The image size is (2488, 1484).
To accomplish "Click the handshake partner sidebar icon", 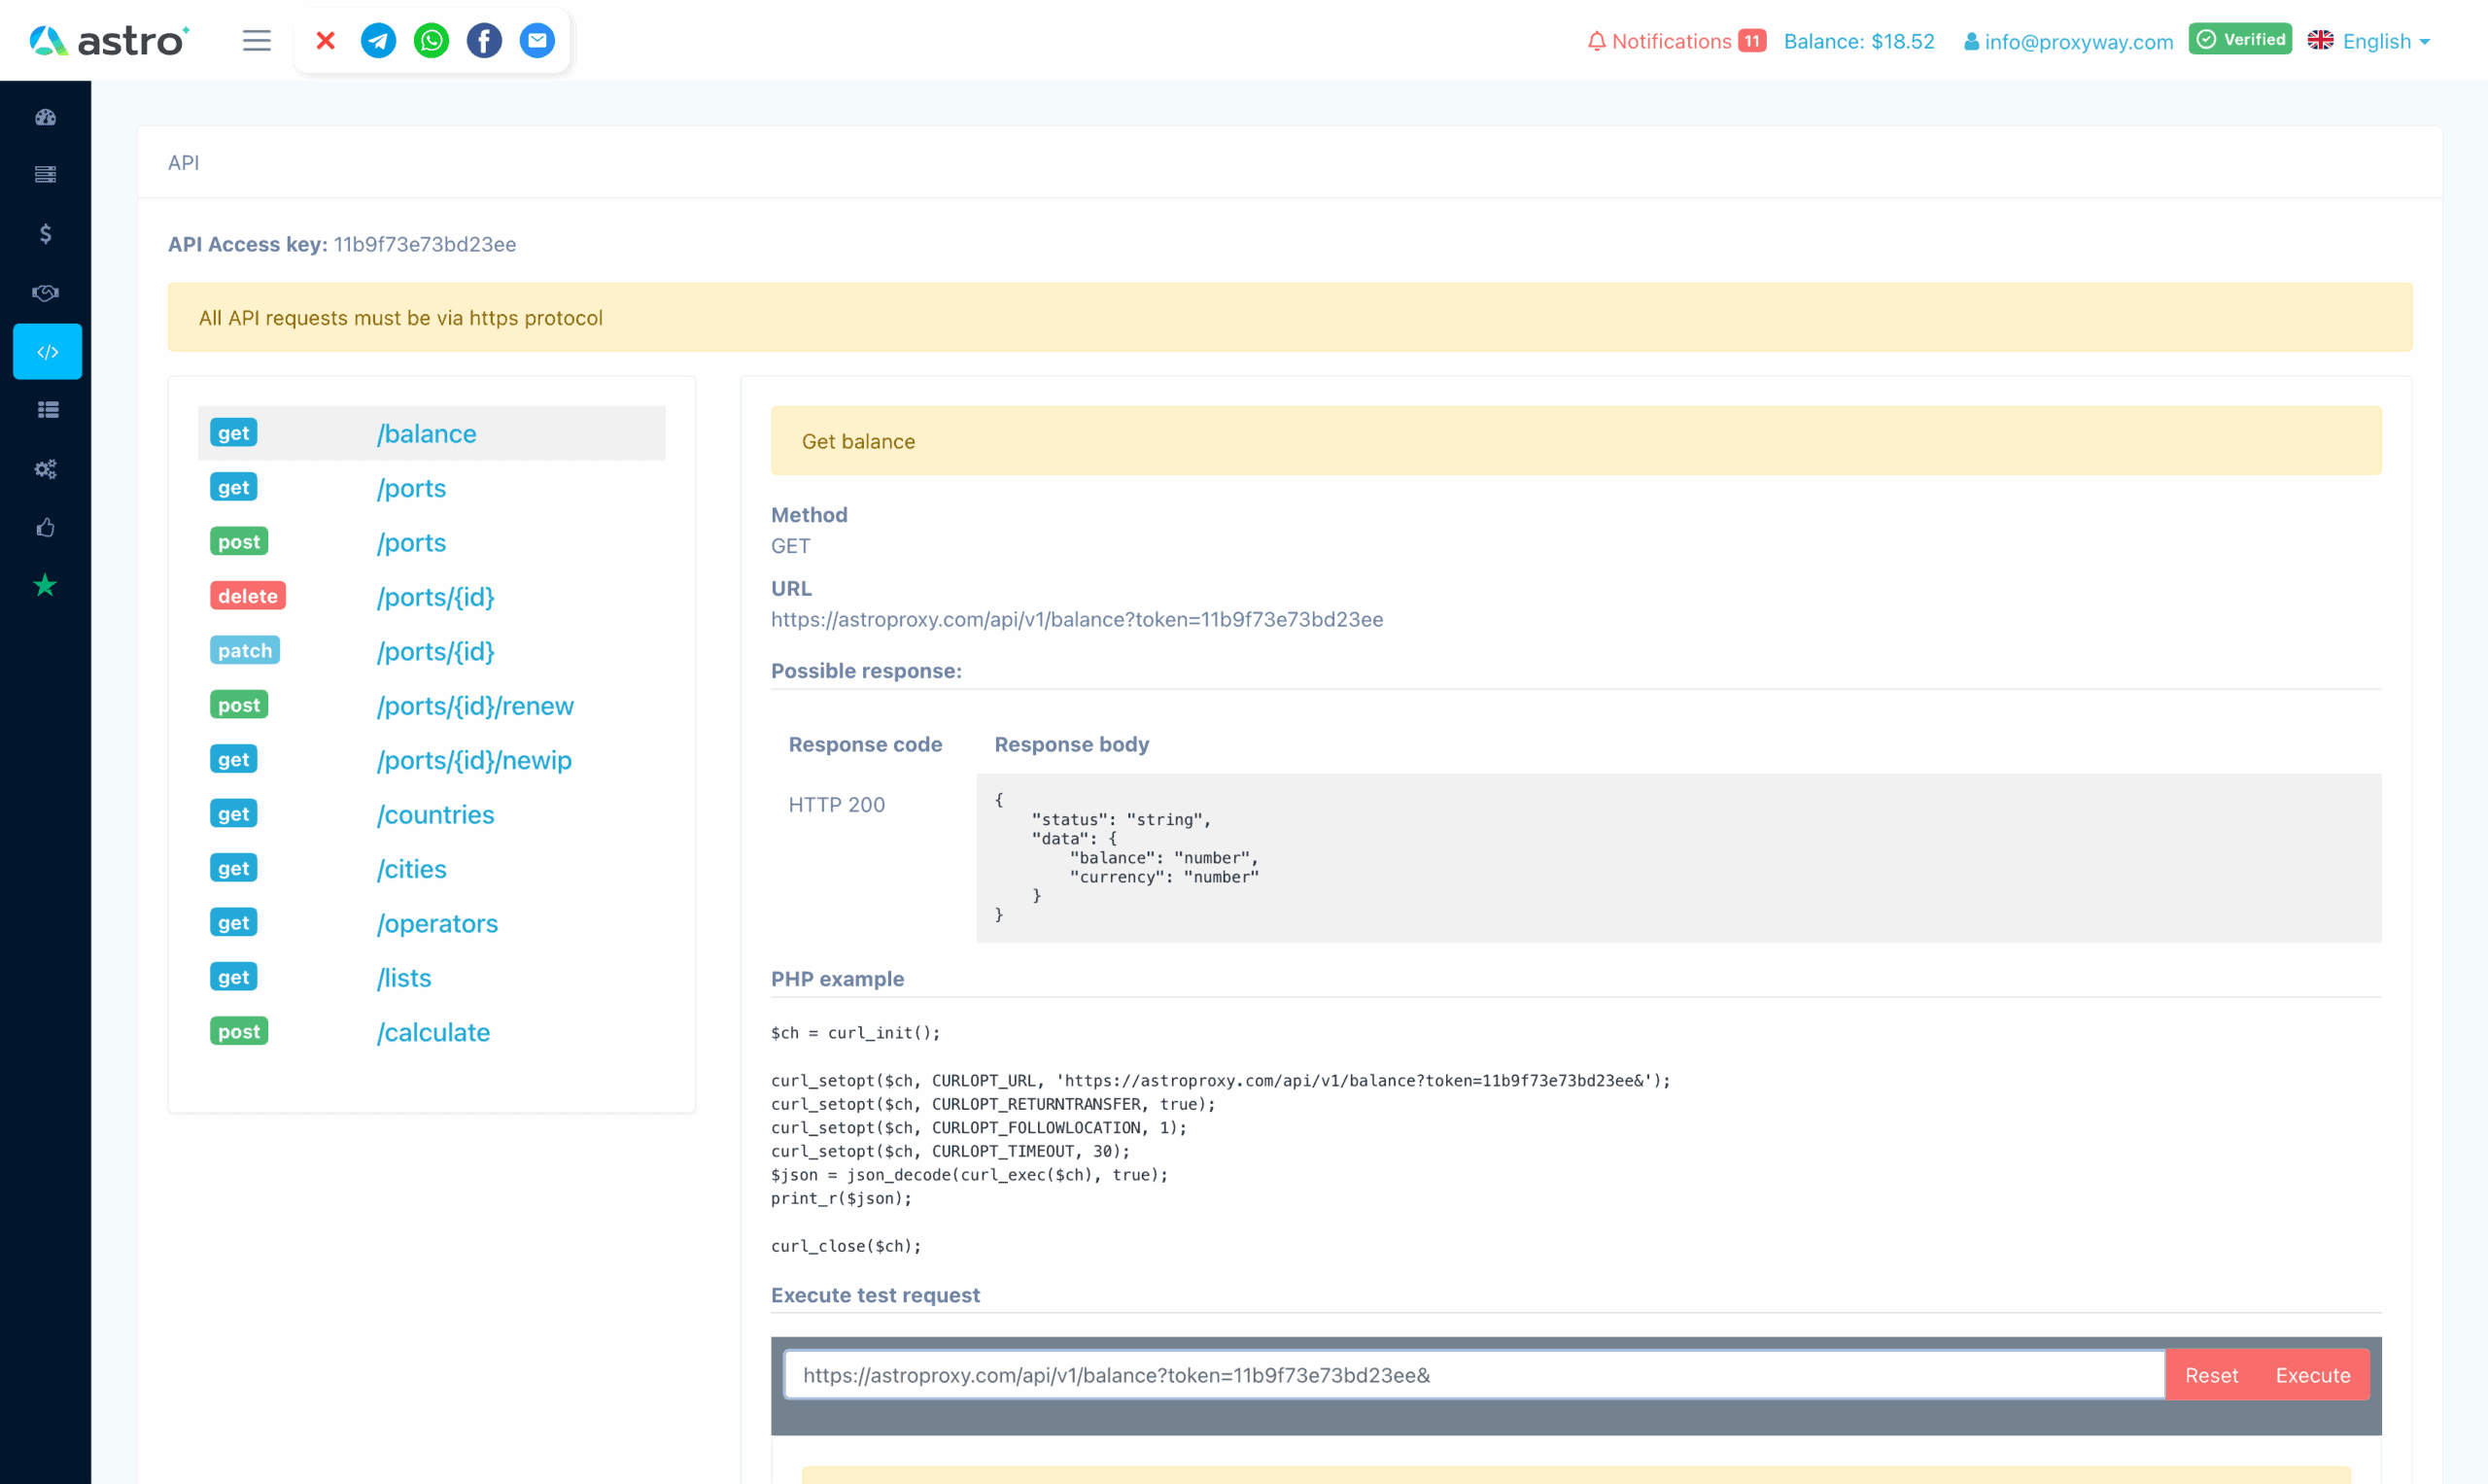I will point(46,292).
